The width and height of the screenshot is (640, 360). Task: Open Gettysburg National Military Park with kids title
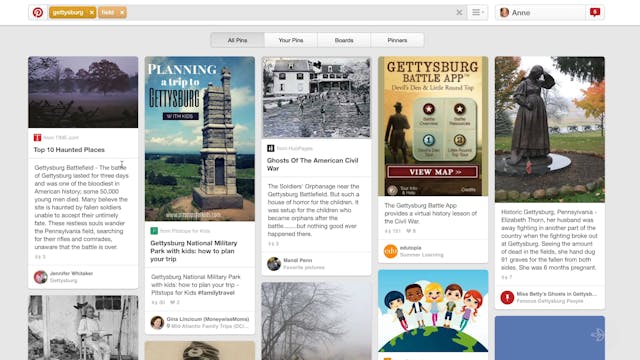click(x=193, y=251)
